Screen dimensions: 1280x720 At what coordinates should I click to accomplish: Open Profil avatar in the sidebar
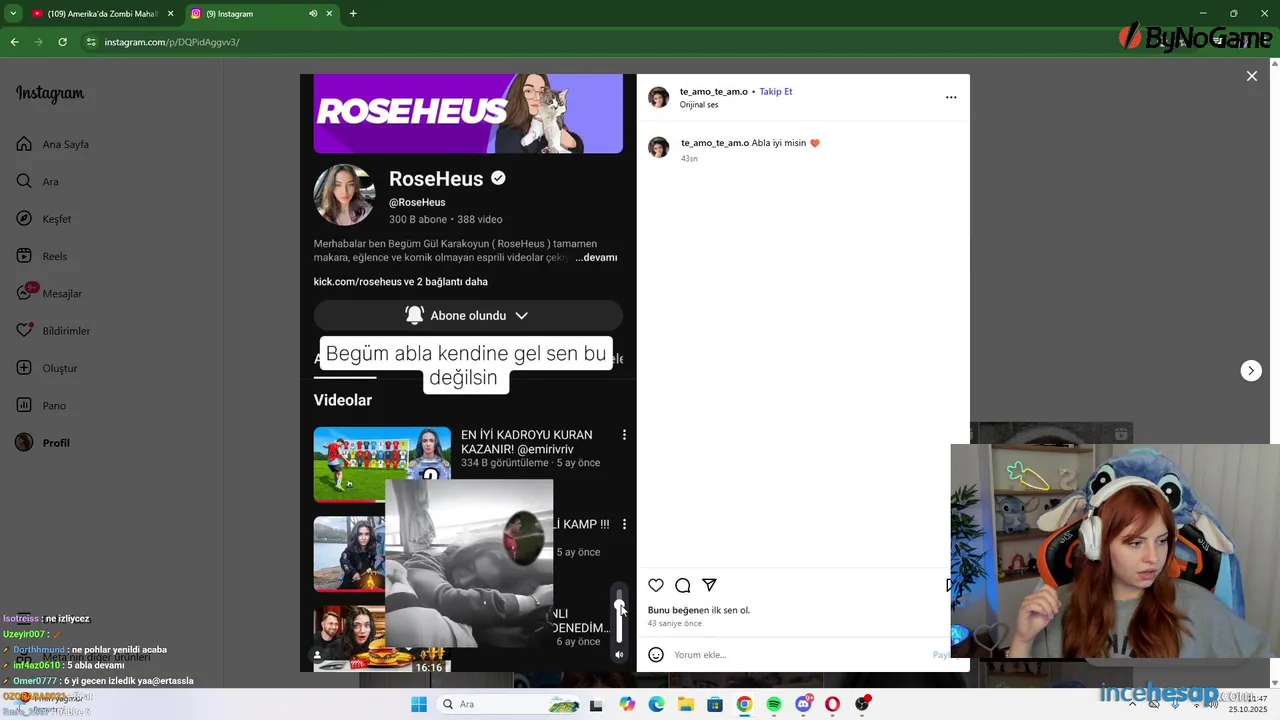coord(24,442)
